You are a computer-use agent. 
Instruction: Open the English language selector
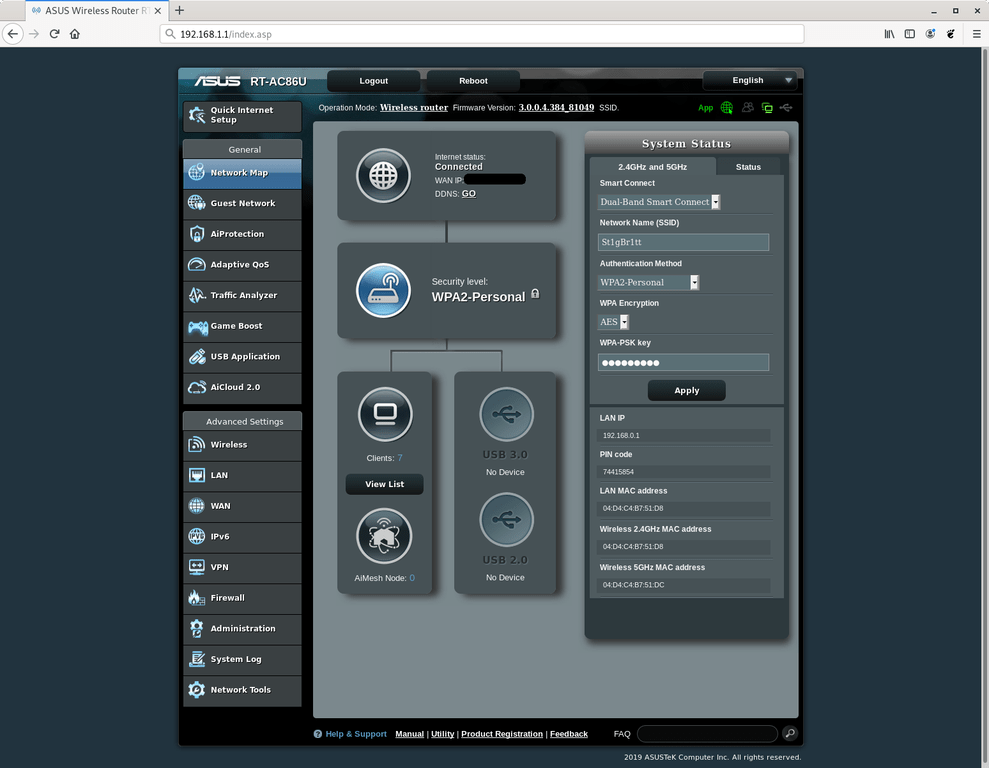[x=749, y=80]
